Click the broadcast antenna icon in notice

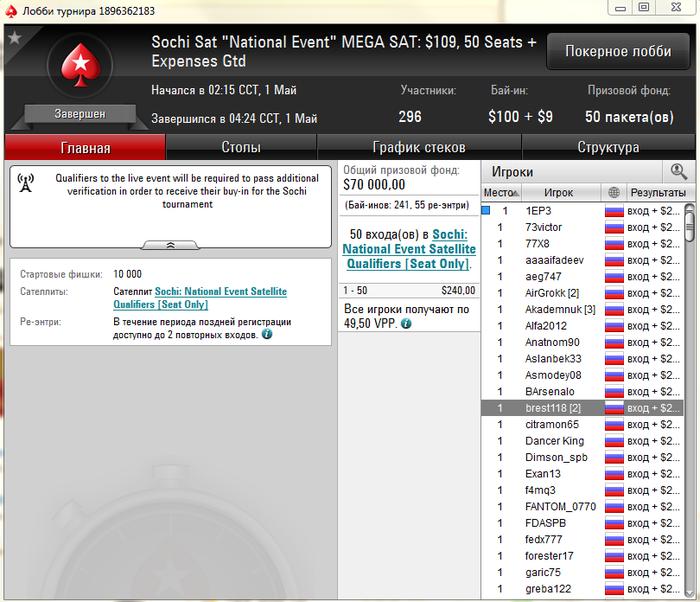point(25,183)
